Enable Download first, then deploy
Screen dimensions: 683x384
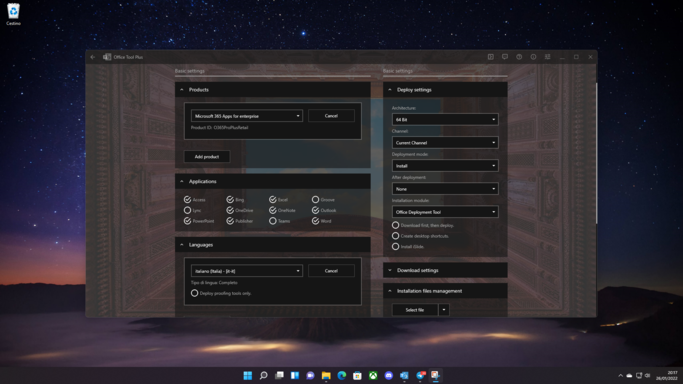click(x=396, y=225)
